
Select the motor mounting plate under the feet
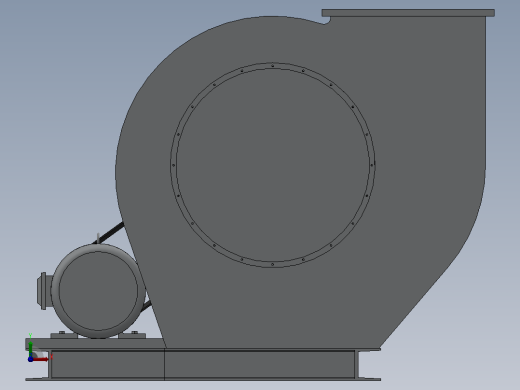click(95, 344)
